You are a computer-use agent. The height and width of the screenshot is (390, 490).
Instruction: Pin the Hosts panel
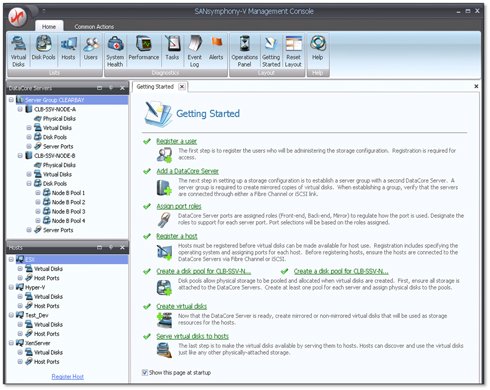[111, 247]
